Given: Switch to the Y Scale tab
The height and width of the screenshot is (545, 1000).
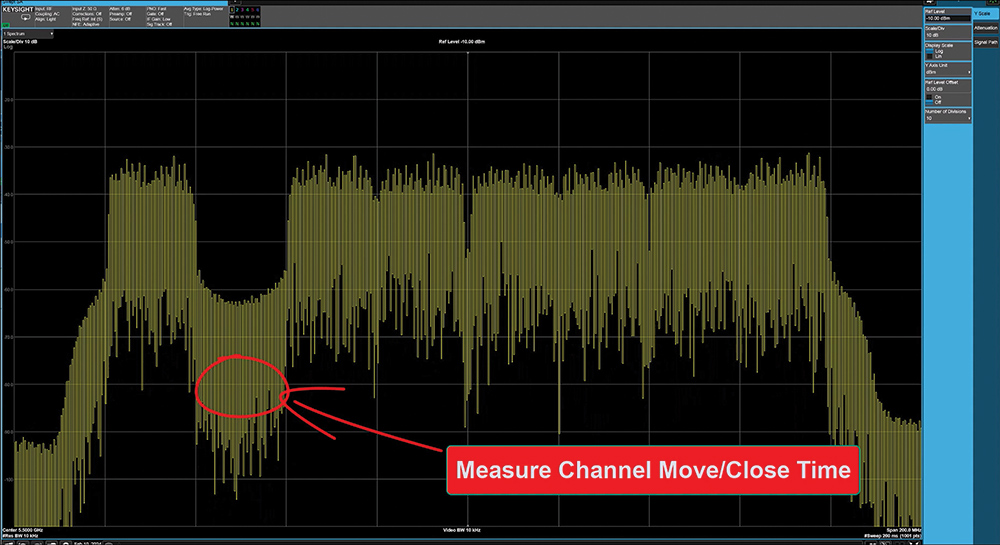Looking at the screenshot, I should click(x=985, y=13).
